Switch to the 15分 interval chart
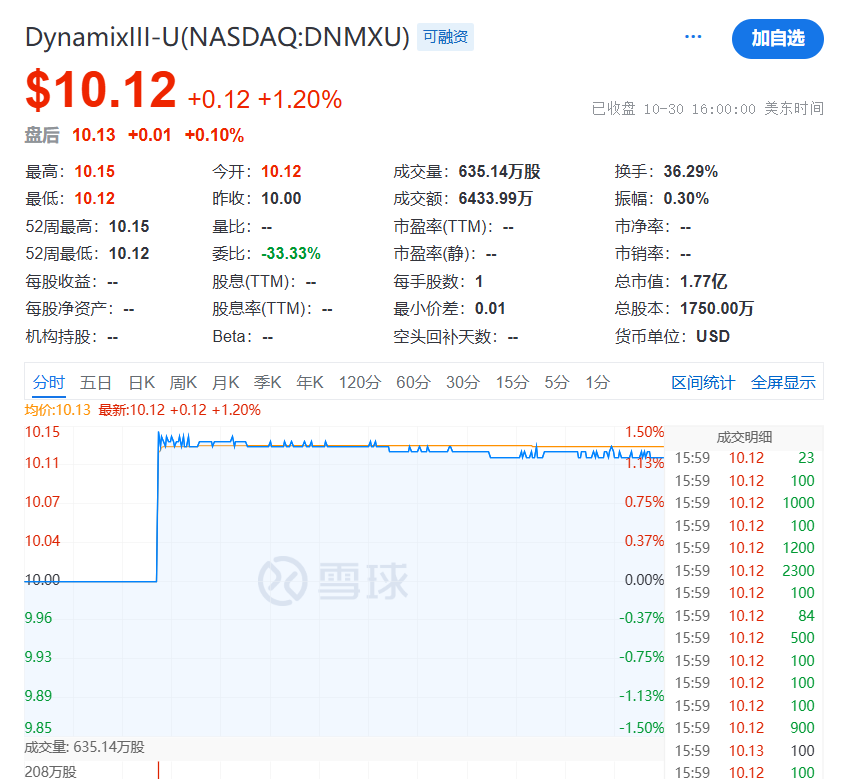This screenshot has height=779, width=846. [x=512, y=382]
